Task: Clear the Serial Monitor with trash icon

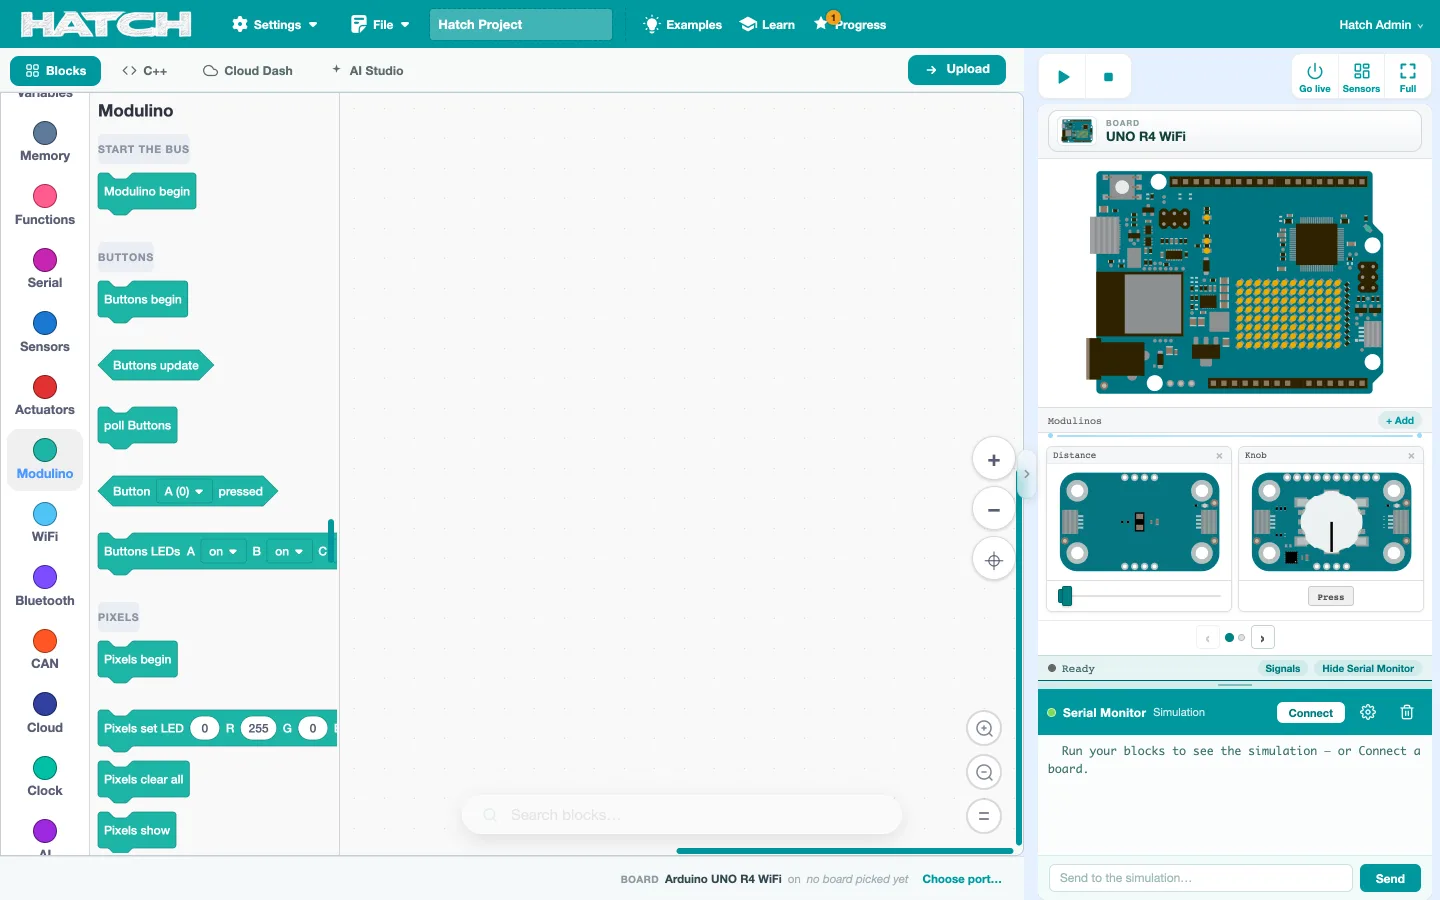Action: point(1407,712)
